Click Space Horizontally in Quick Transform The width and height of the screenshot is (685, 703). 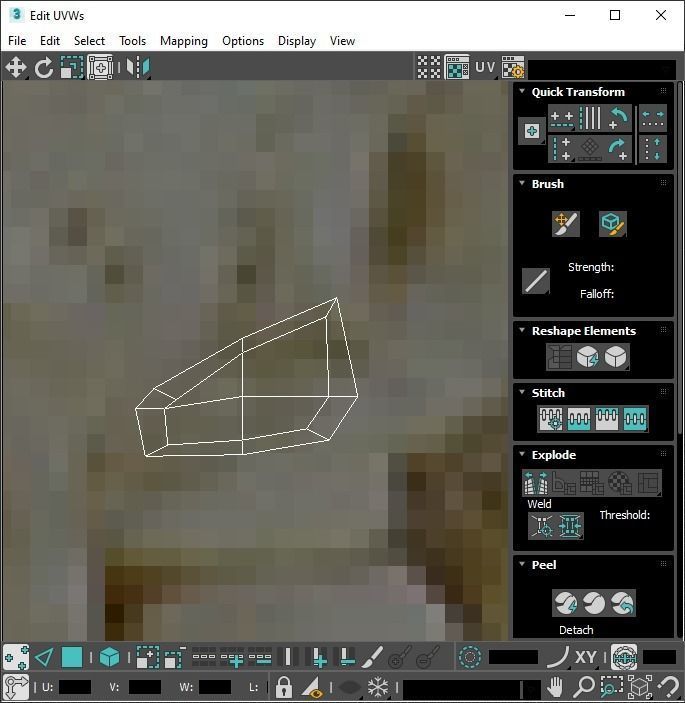(x=653, y=119)
